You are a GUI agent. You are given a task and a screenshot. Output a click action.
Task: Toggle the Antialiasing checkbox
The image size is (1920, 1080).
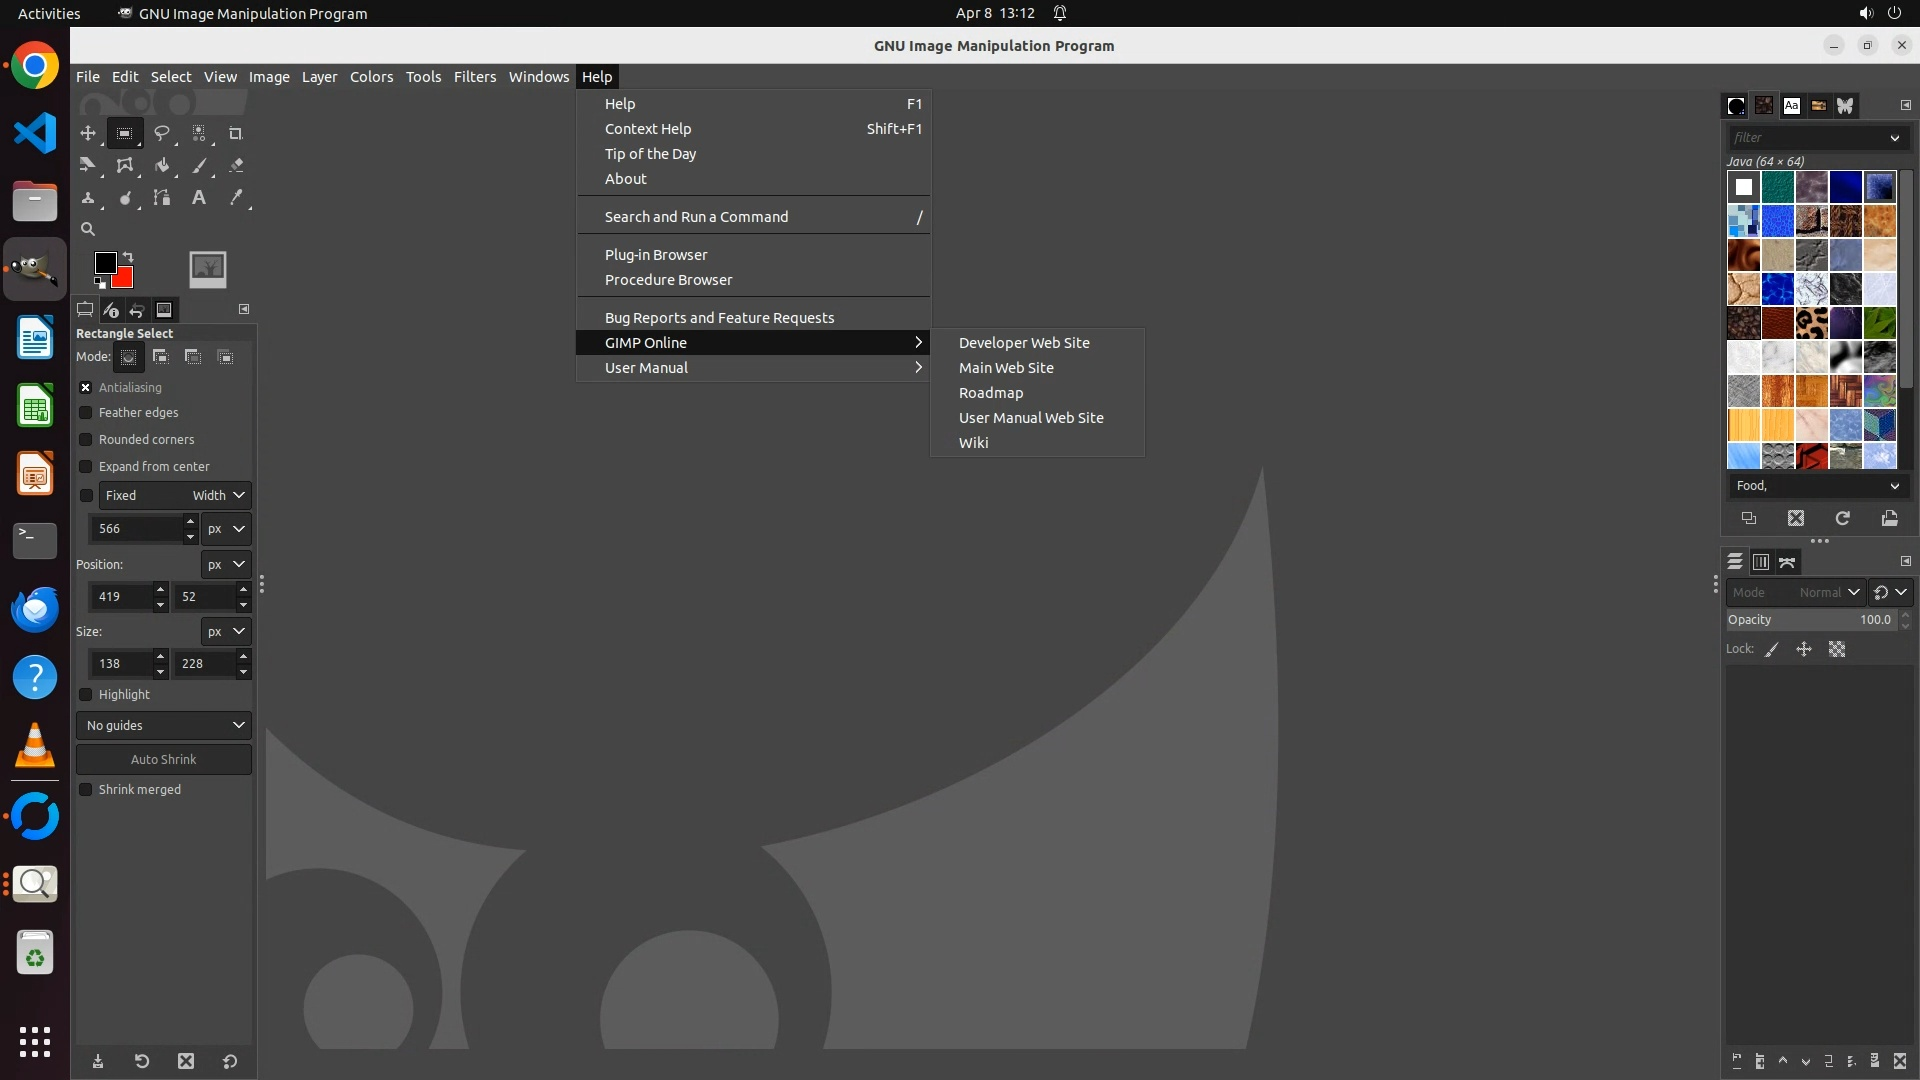pyautogui.click(x=86, y=388)
